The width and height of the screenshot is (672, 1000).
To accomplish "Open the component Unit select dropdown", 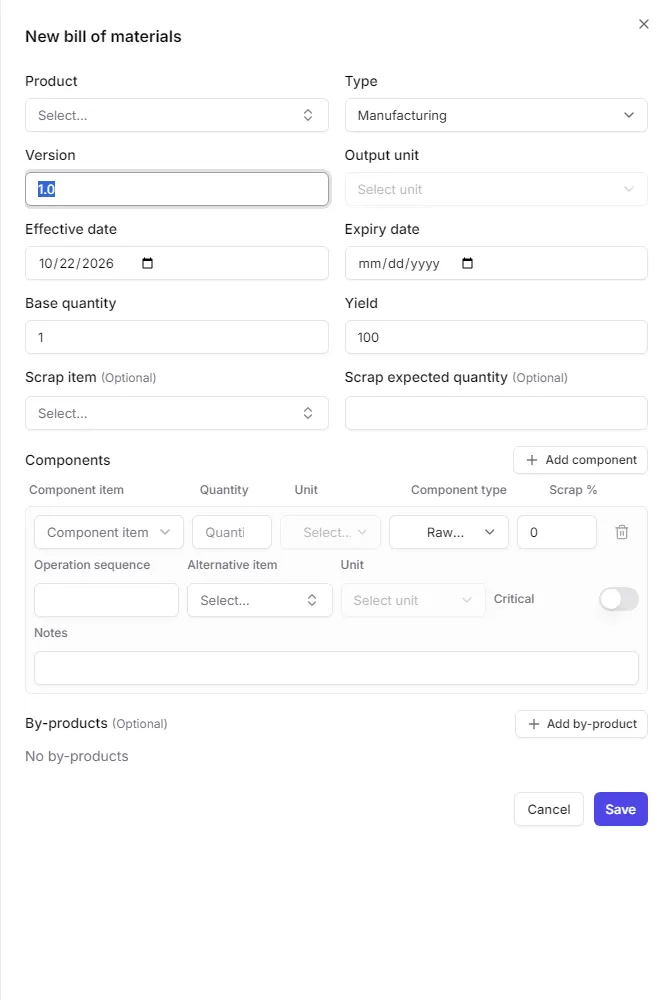I will tap(330, 533).
